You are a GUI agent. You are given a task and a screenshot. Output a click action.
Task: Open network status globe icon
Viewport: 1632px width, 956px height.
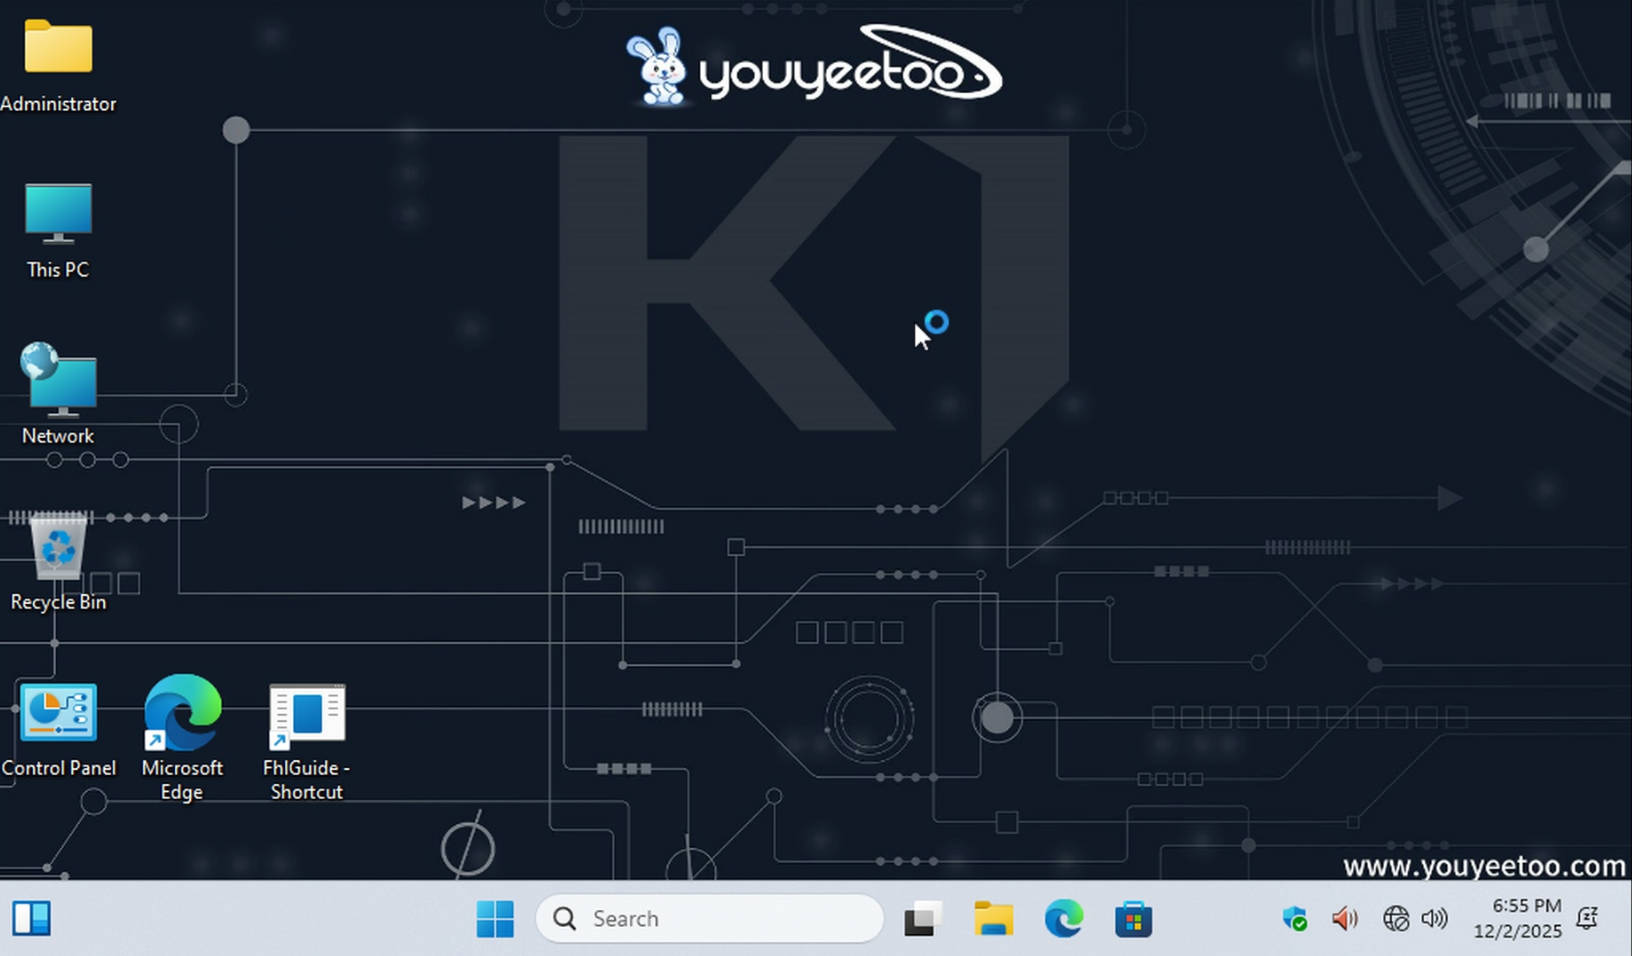[1396, 918]
